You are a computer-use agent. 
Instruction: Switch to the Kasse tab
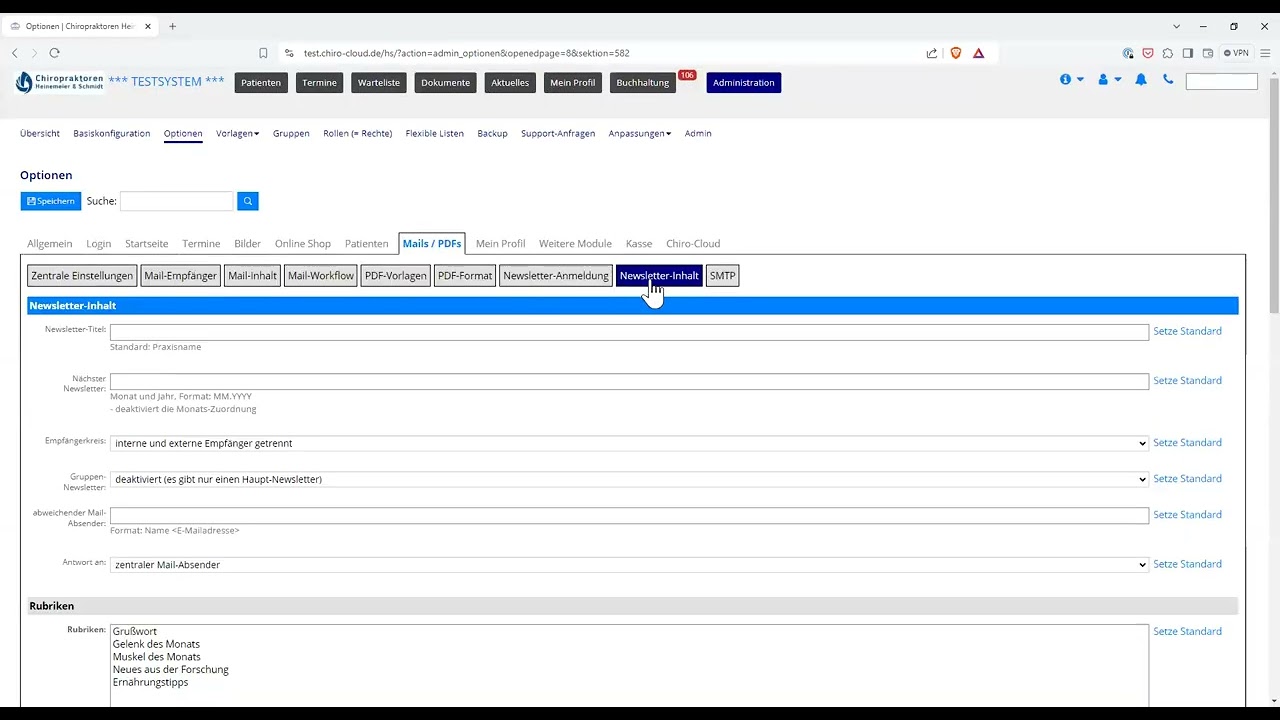(639, 243)
